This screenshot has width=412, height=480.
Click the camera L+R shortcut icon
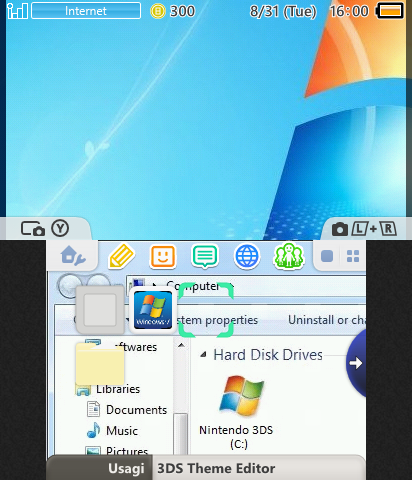point(364,229)
